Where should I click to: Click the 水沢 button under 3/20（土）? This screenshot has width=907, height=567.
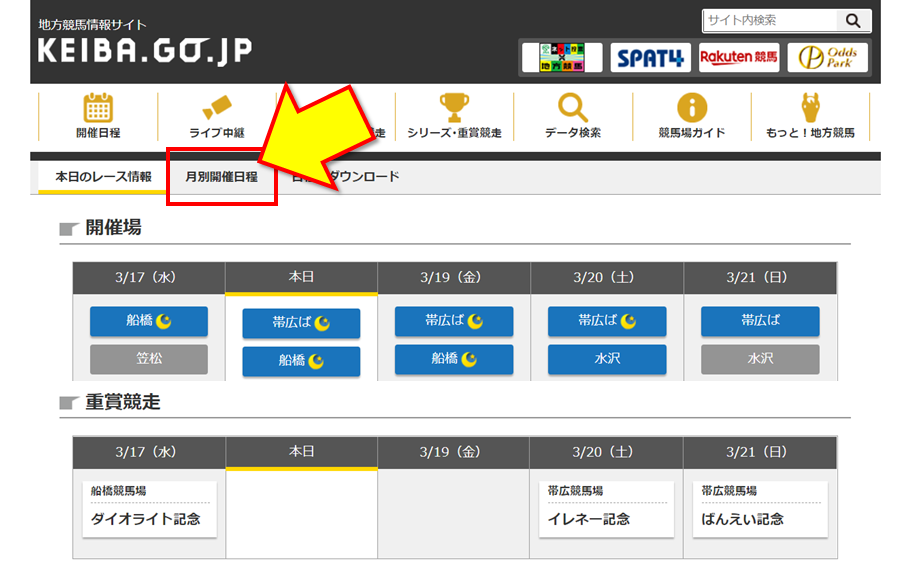pyautogui.click(x=607, y=358)
